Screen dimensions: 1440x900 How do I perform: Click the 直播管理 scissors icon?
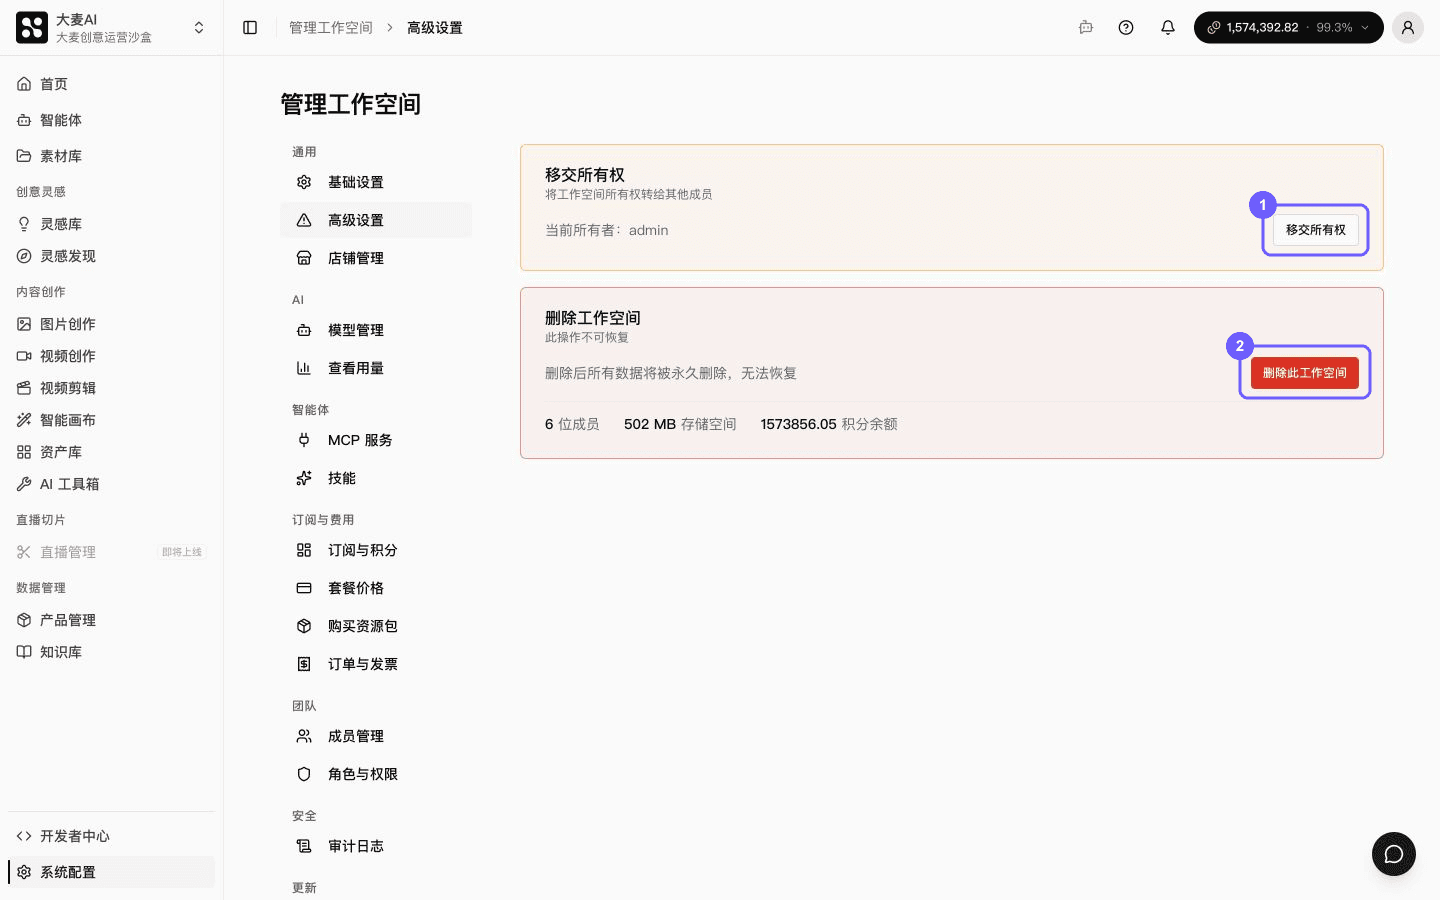point(24,552)
